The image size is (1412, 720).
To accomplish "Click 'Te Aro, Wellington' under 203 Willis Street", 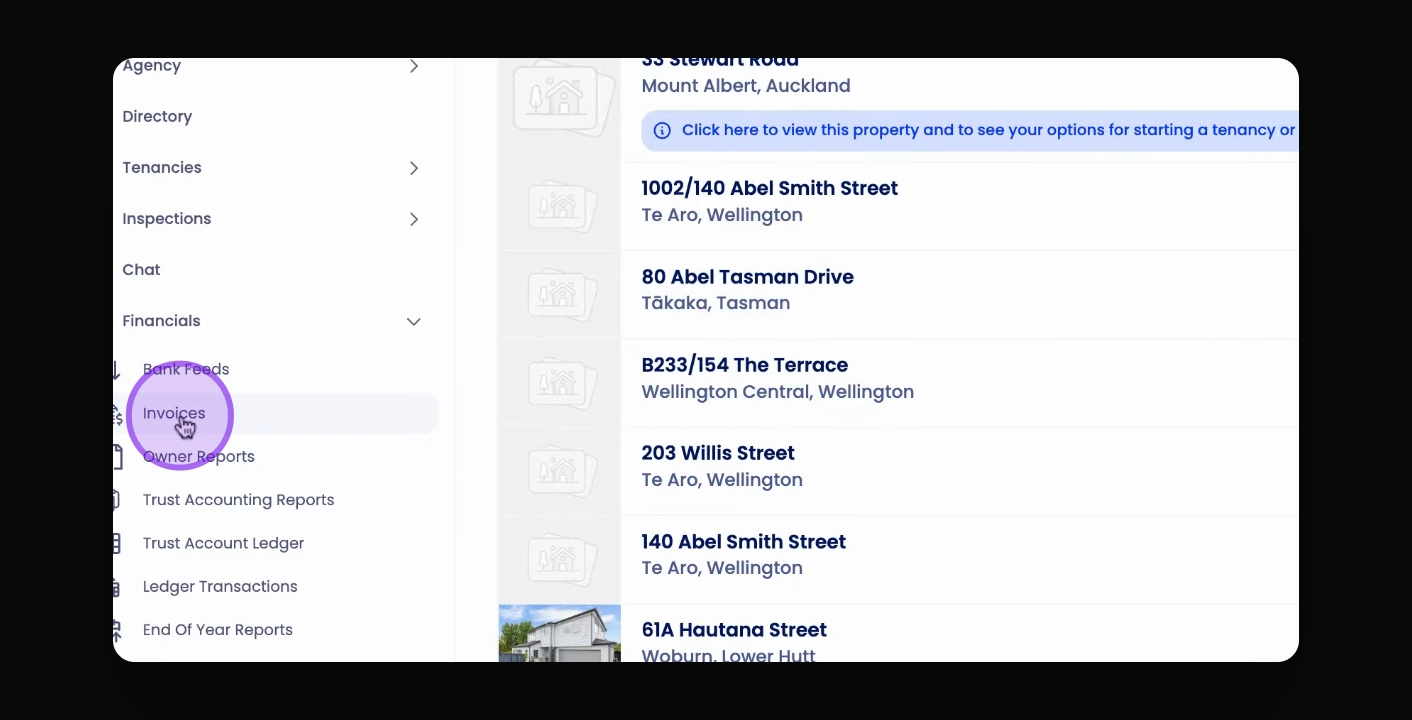I will 722,480.
